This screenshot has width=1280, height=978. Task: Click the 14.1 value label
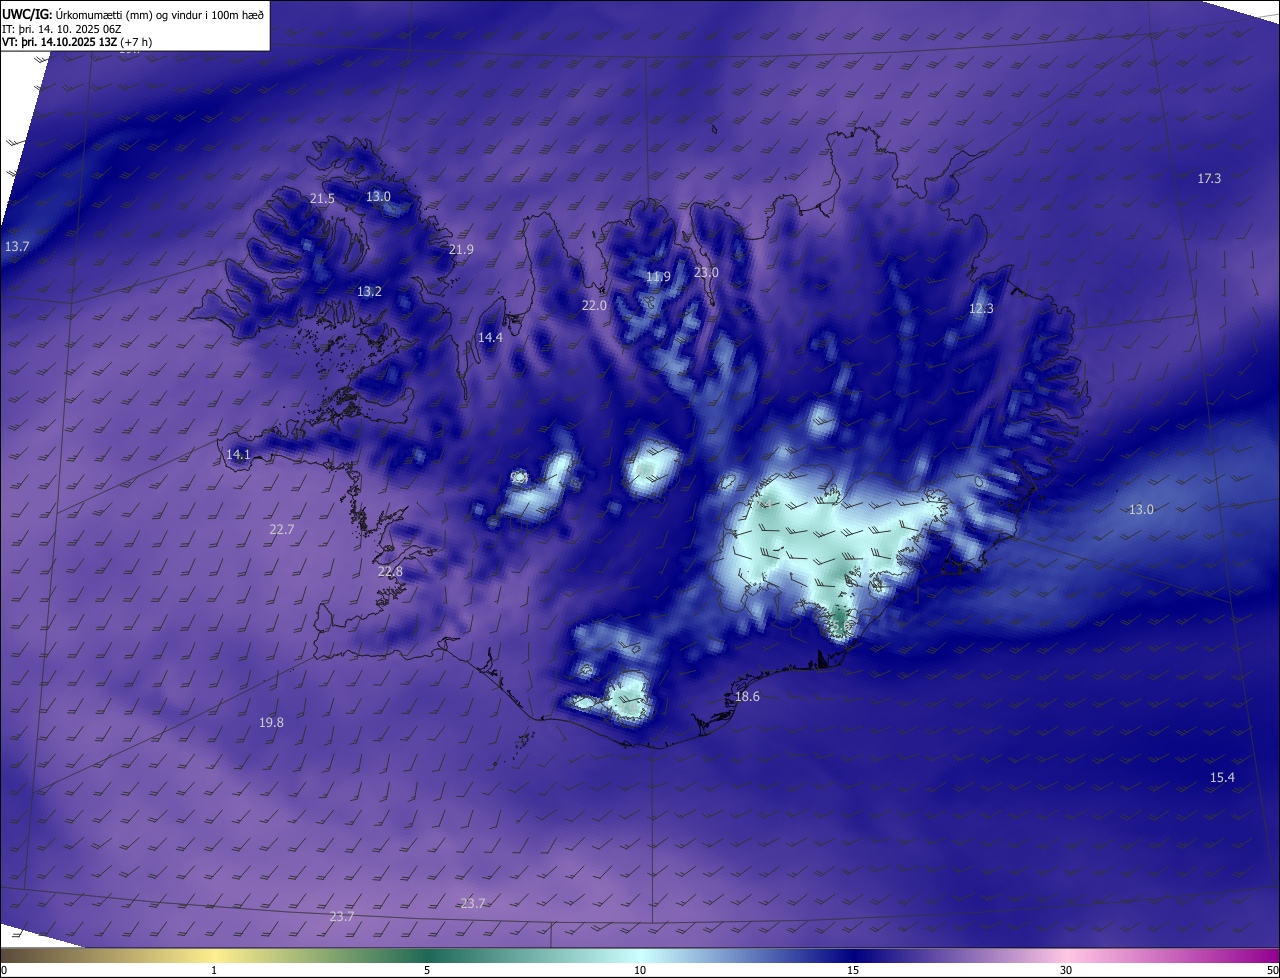238,454
